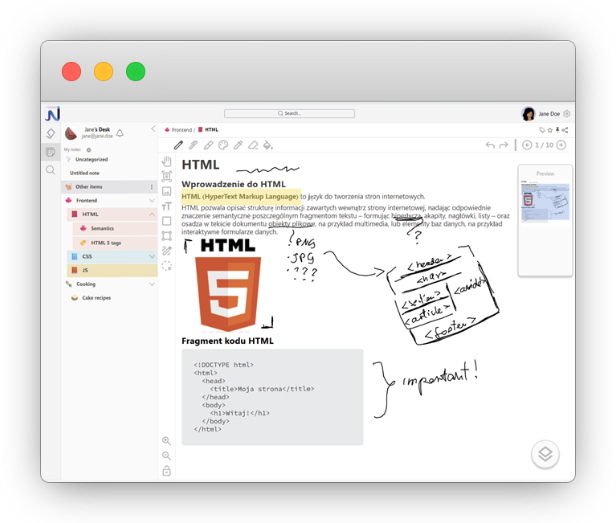
Task: Select the marker tool in drawing toolbar
Action: coord(193,145)
